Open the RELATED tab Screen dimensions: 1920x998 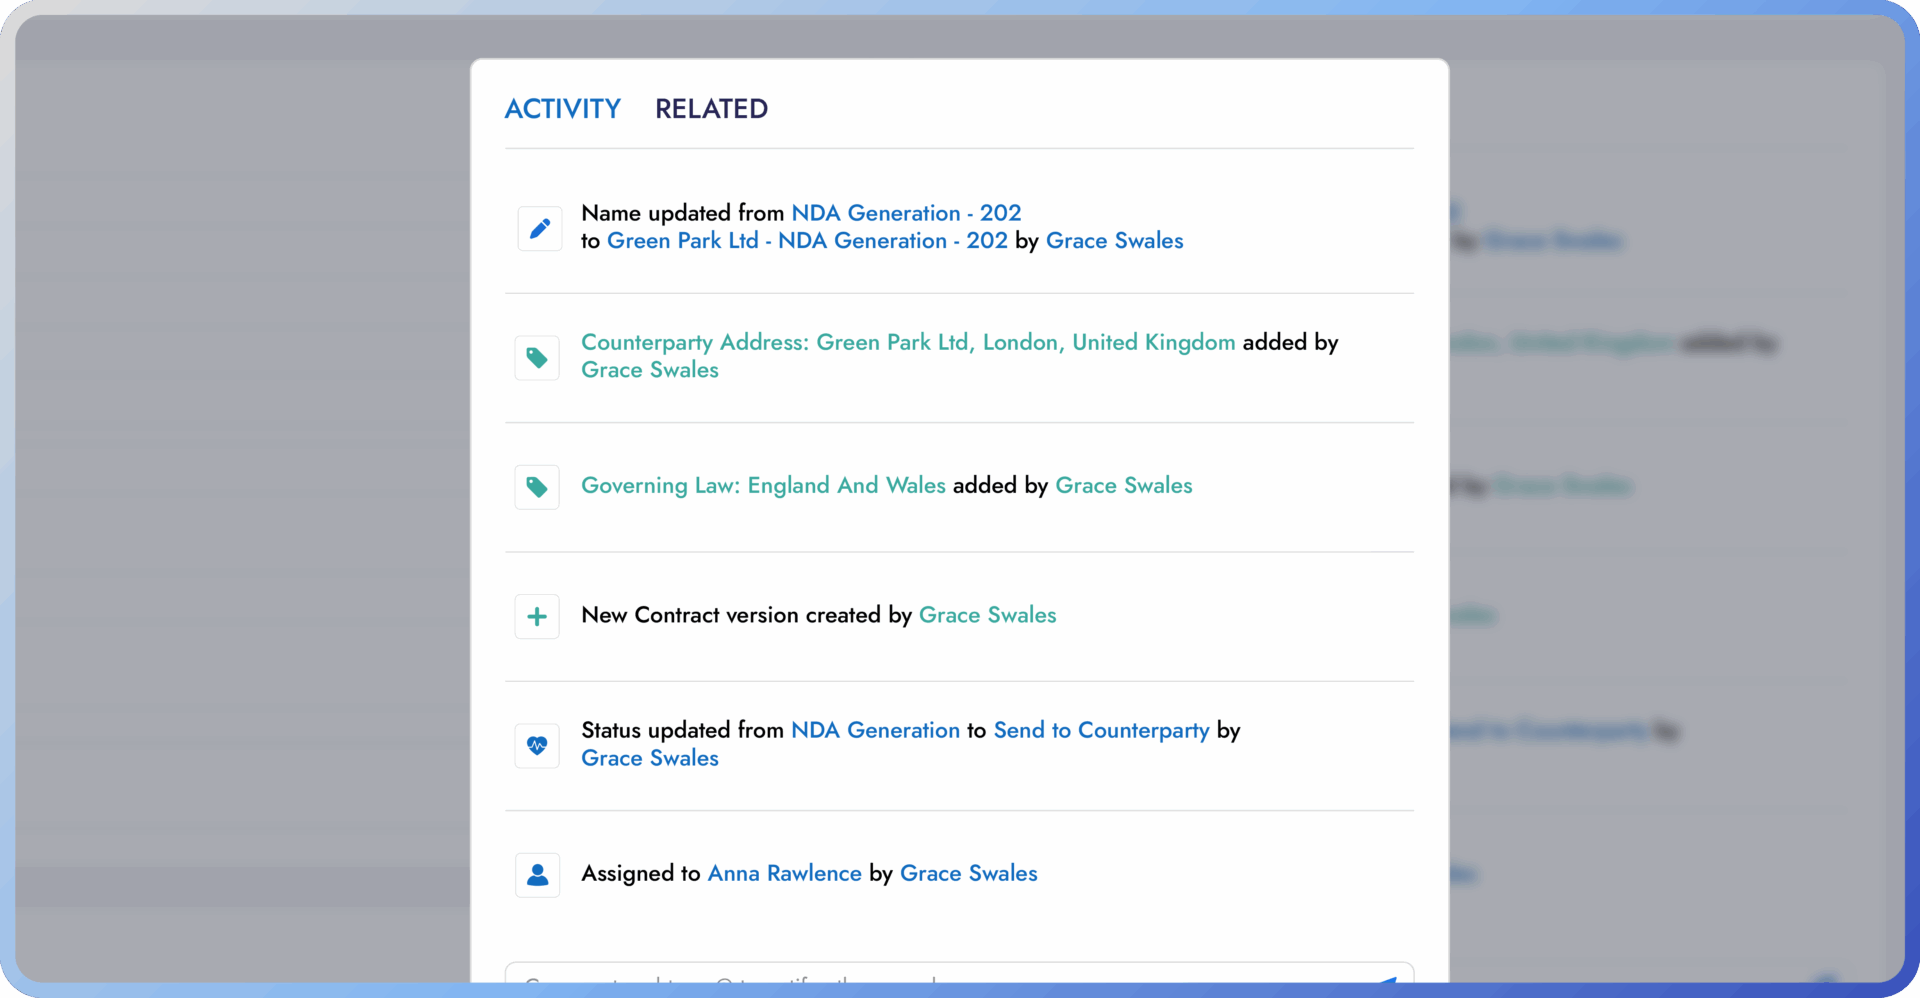pos(711,109)
